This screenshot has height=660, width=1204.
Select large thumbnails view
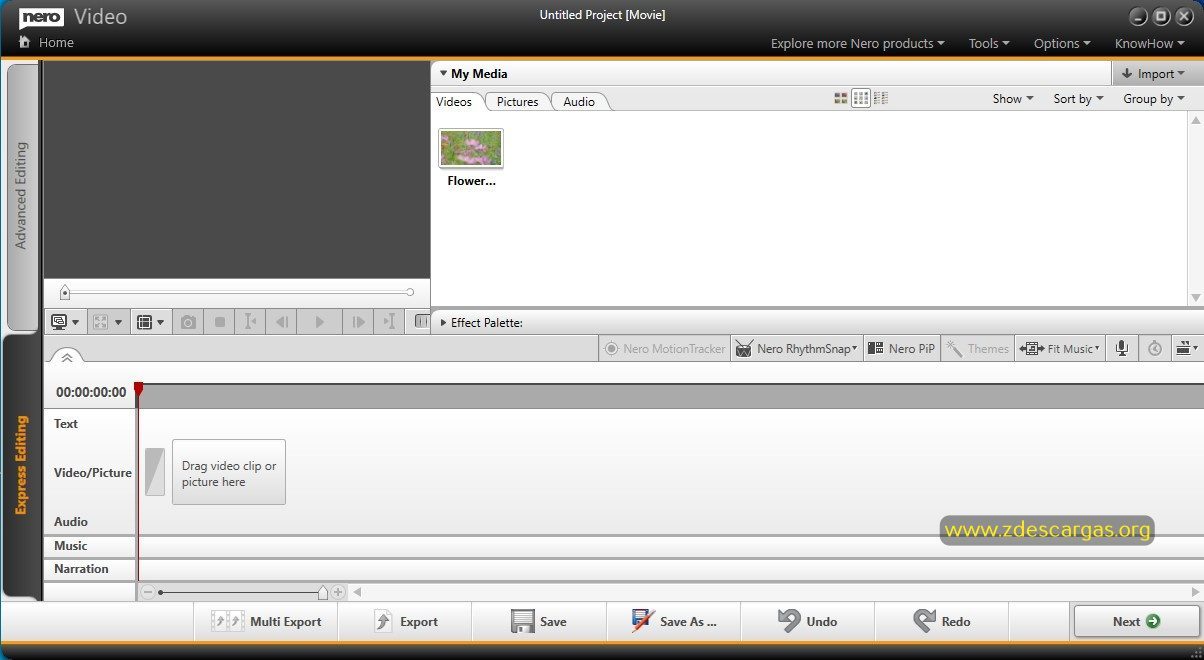[x=841, y=98]
